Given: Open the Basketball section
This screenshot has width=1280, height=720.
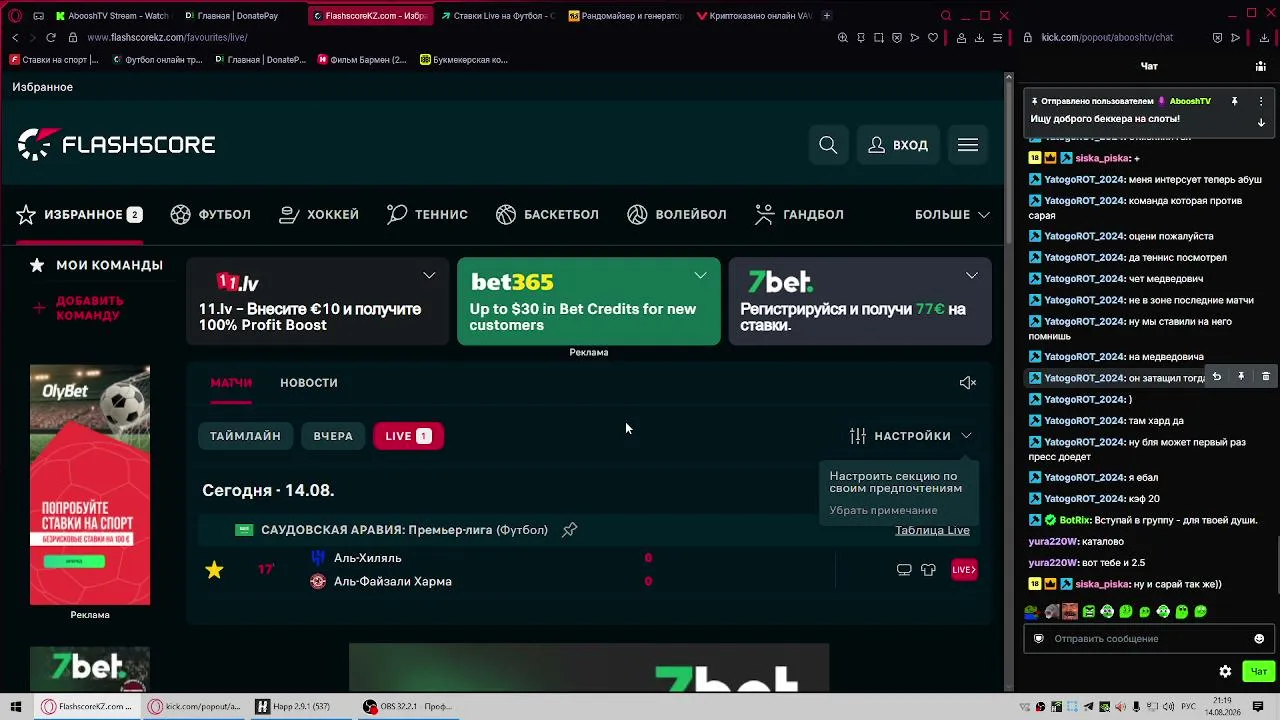Looking at the screenshot, I should 547,215.
